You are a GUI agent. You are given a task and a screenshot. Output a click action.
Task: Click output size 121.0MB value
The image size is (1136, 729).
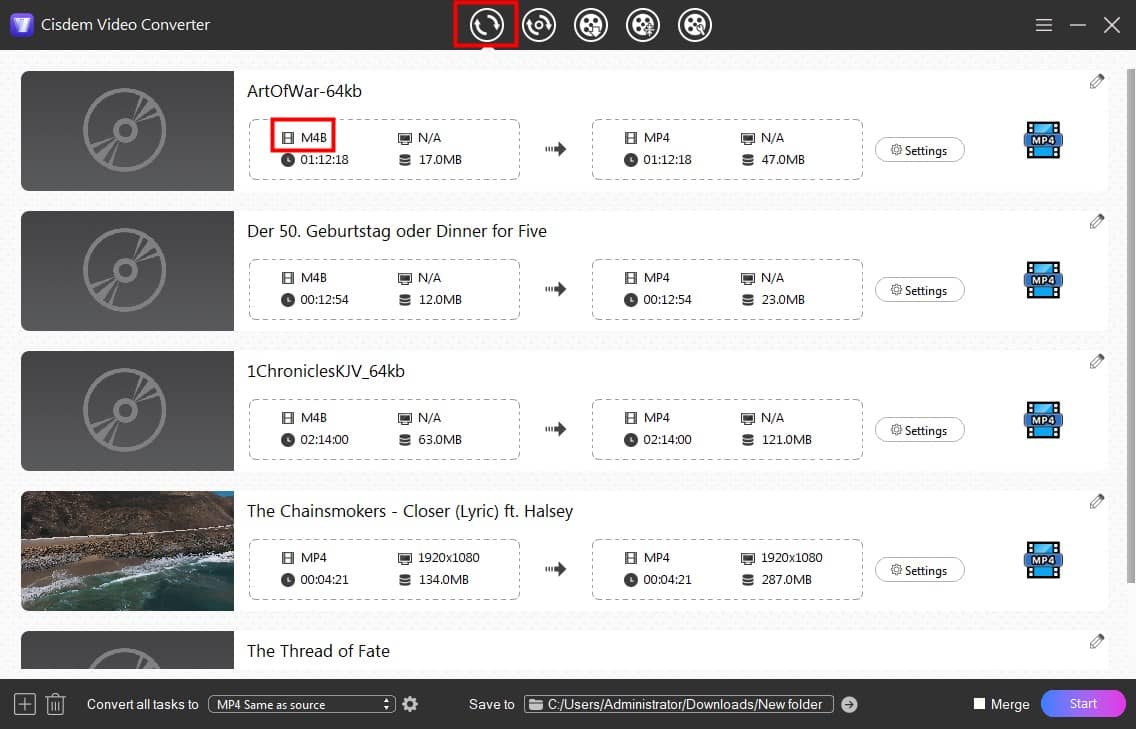point(786,439)
